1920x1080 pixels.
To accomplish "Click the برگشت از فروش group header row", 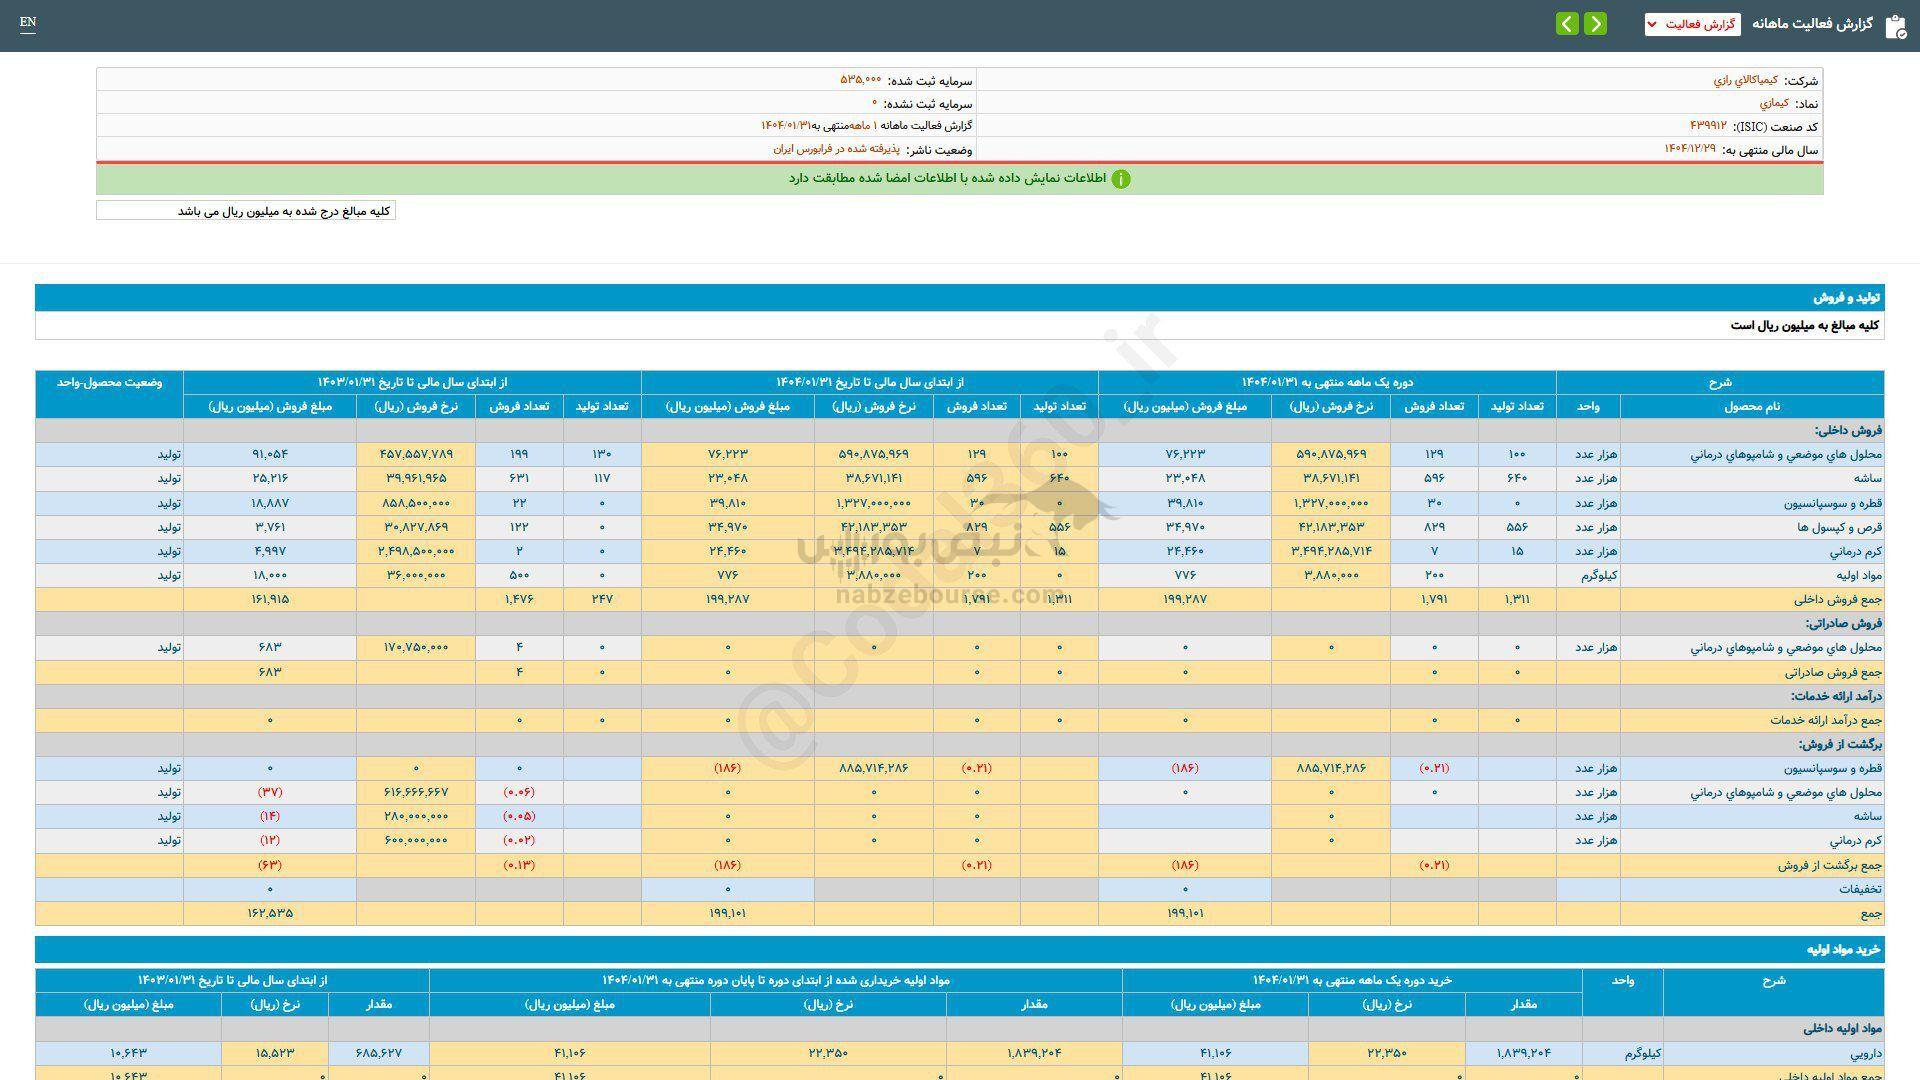I will click(x=1840, y=745).
